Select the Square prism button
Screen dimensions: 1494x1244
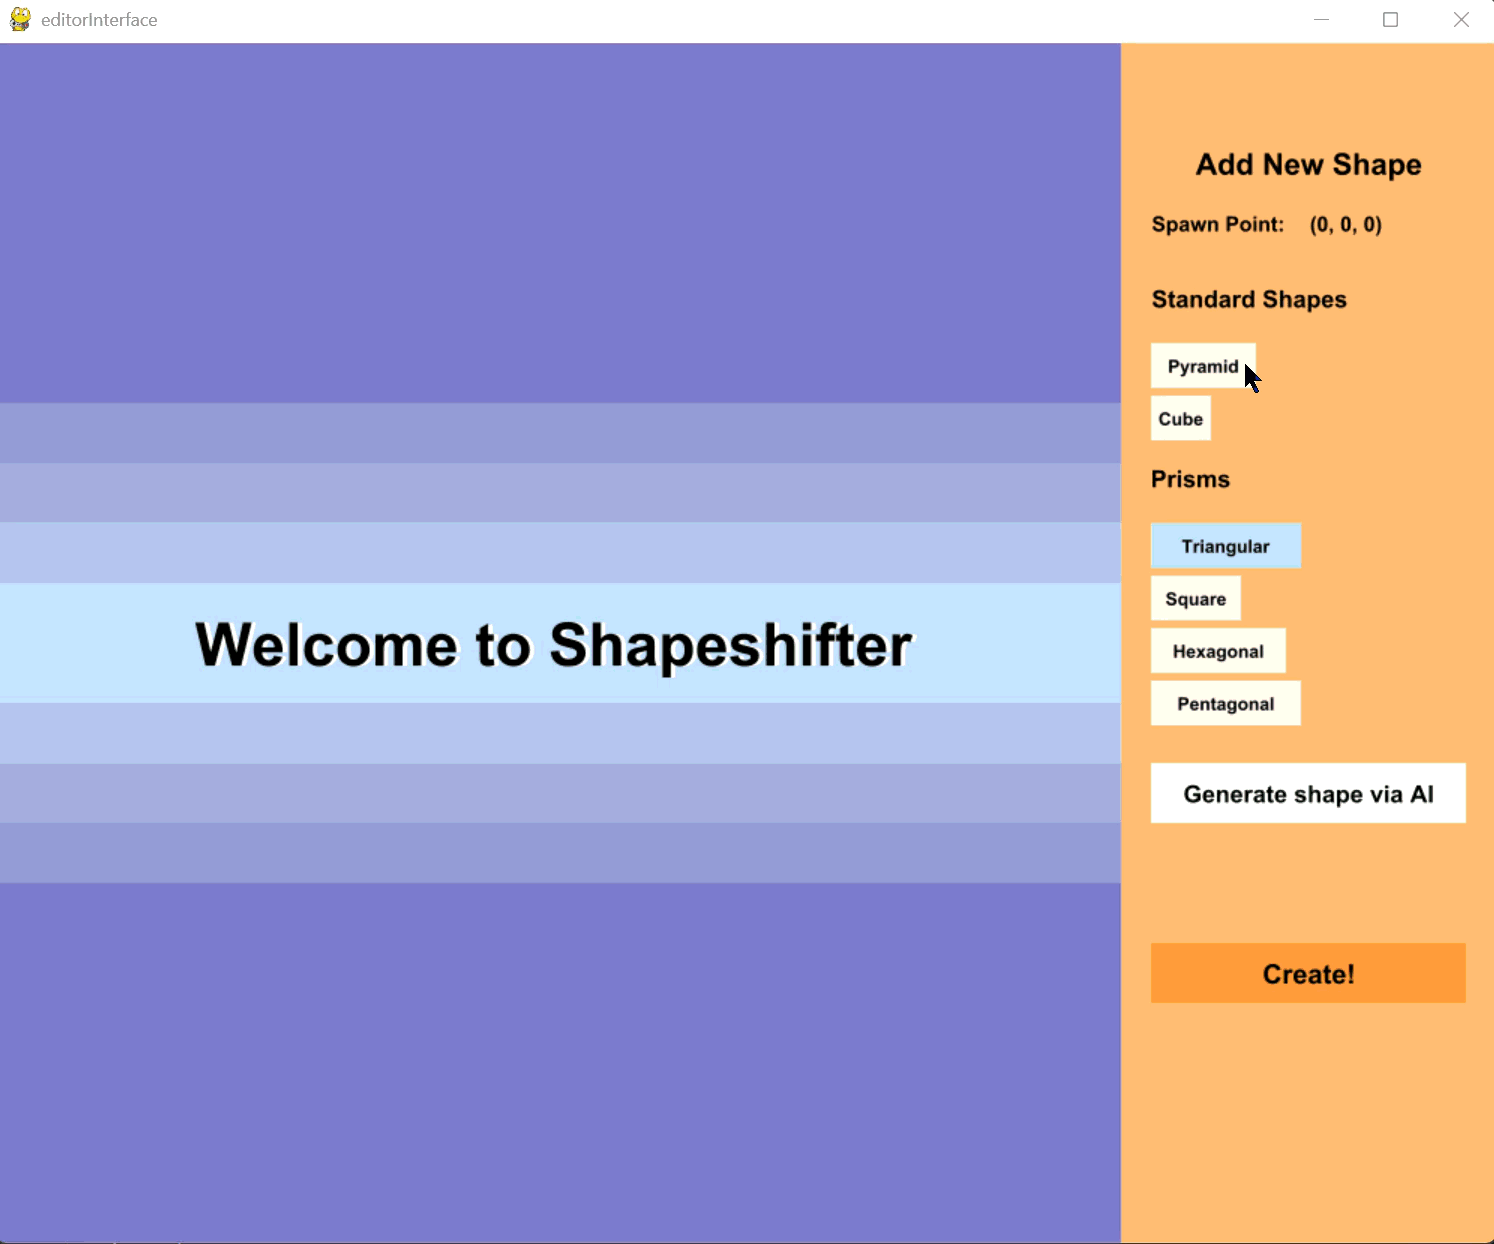click(x=1196, y=599)
